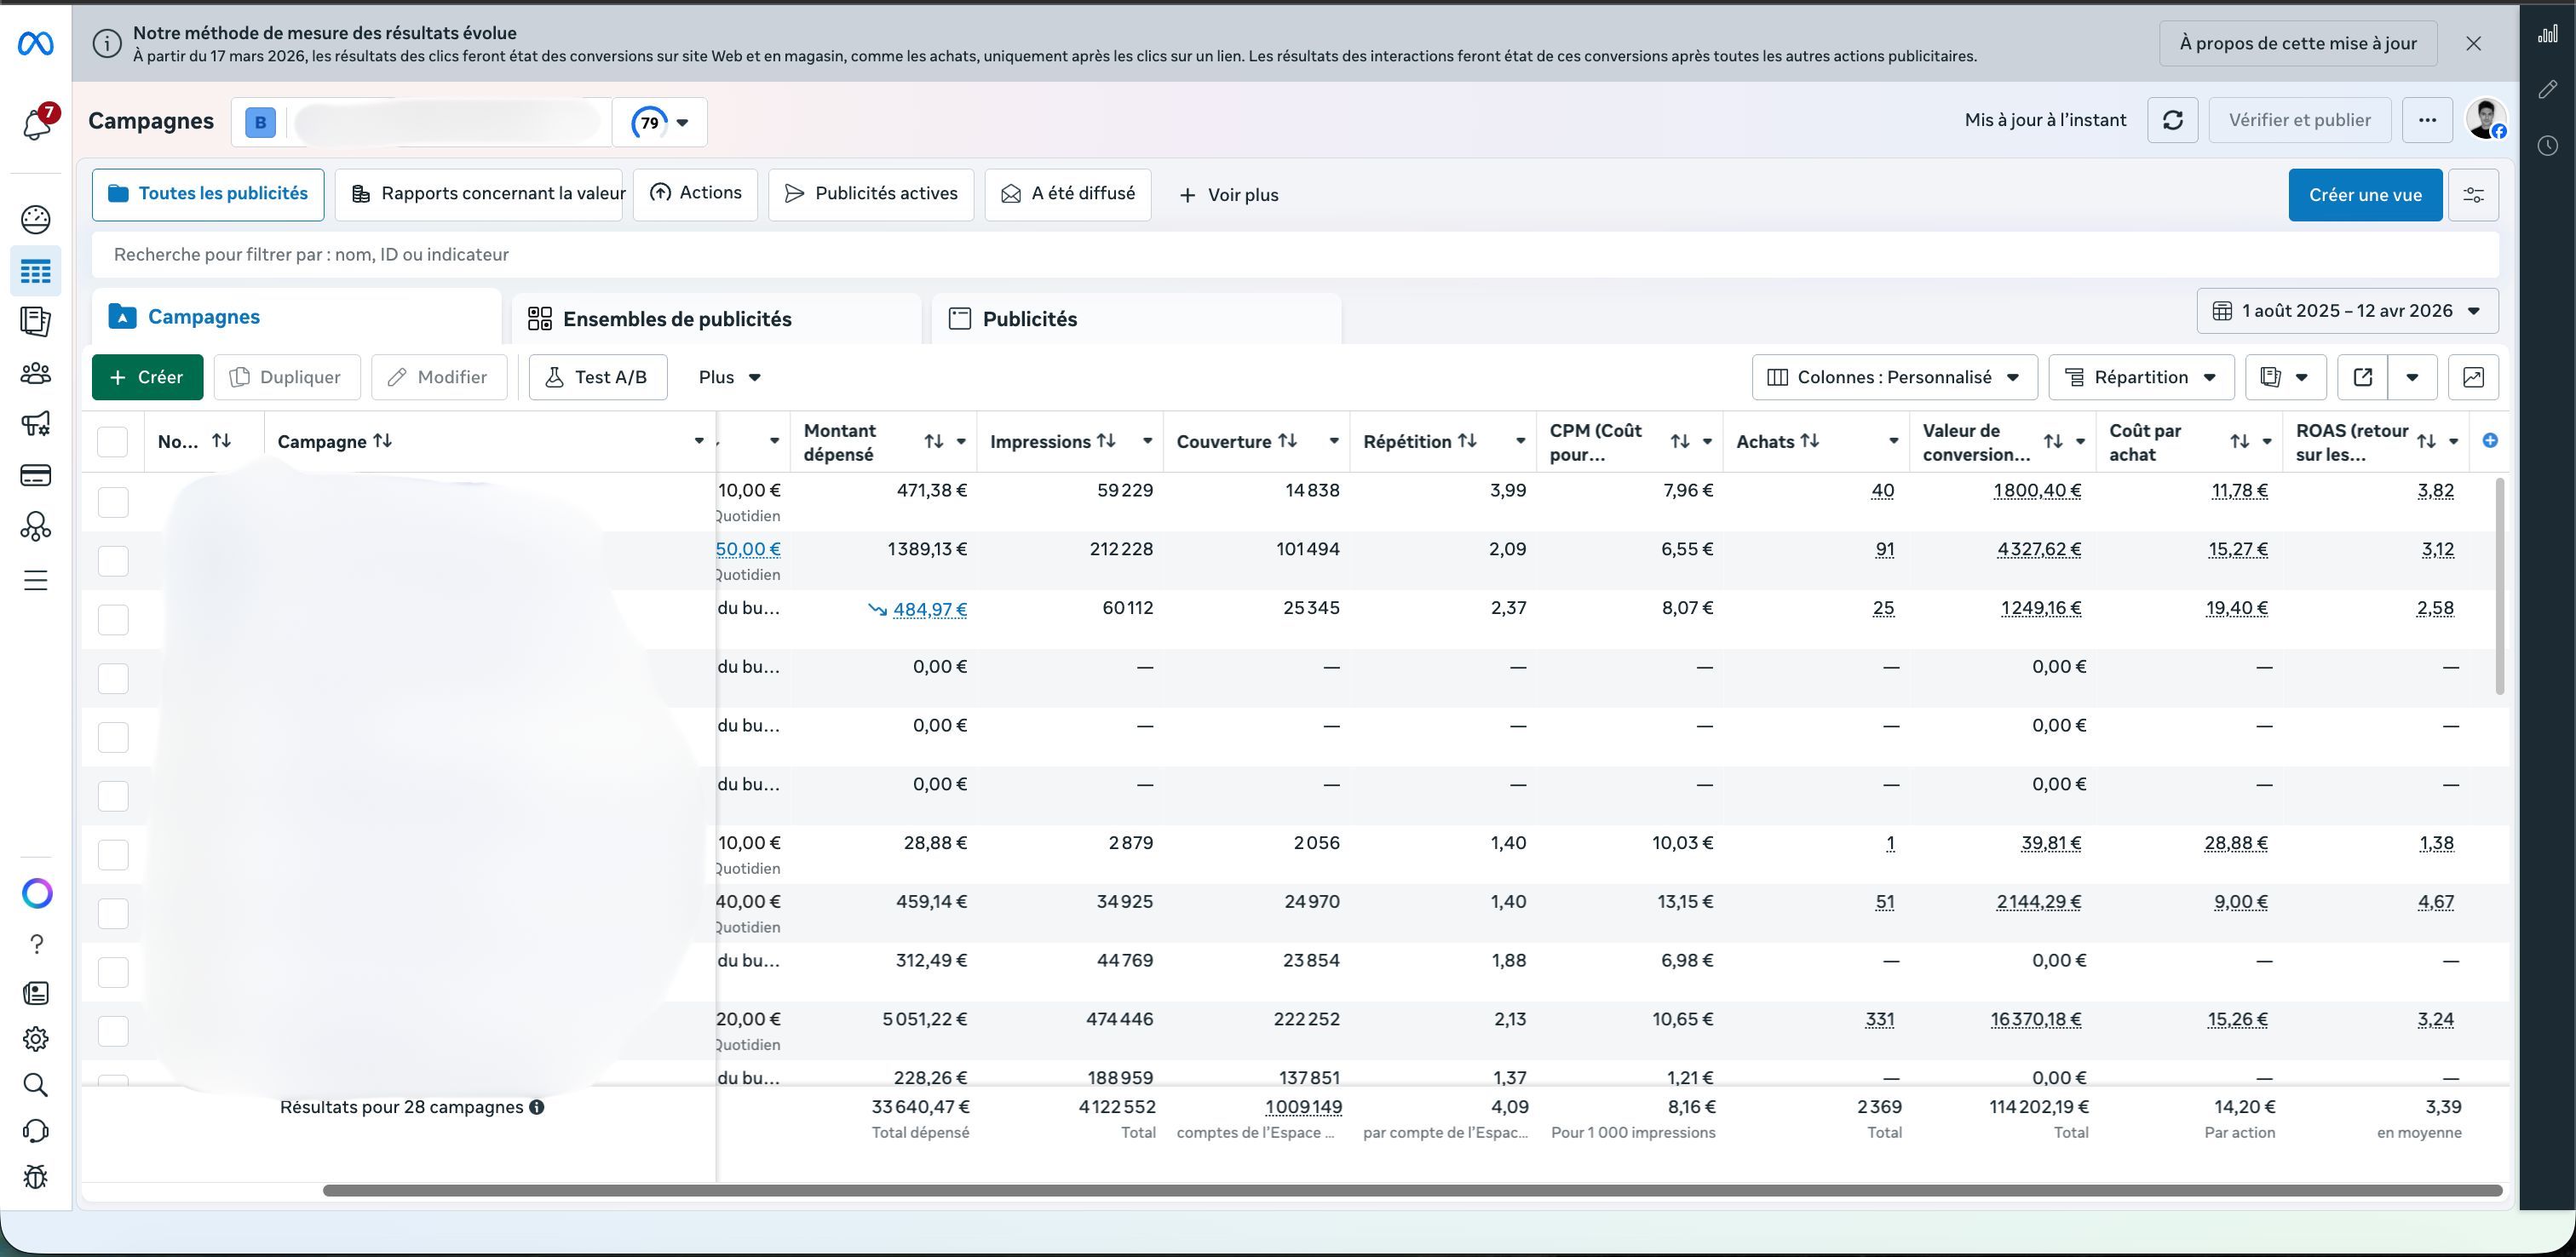Click À propos de cette mise à jour
This screenshot has height=1257, width=2576.
tap(2297, 43)
